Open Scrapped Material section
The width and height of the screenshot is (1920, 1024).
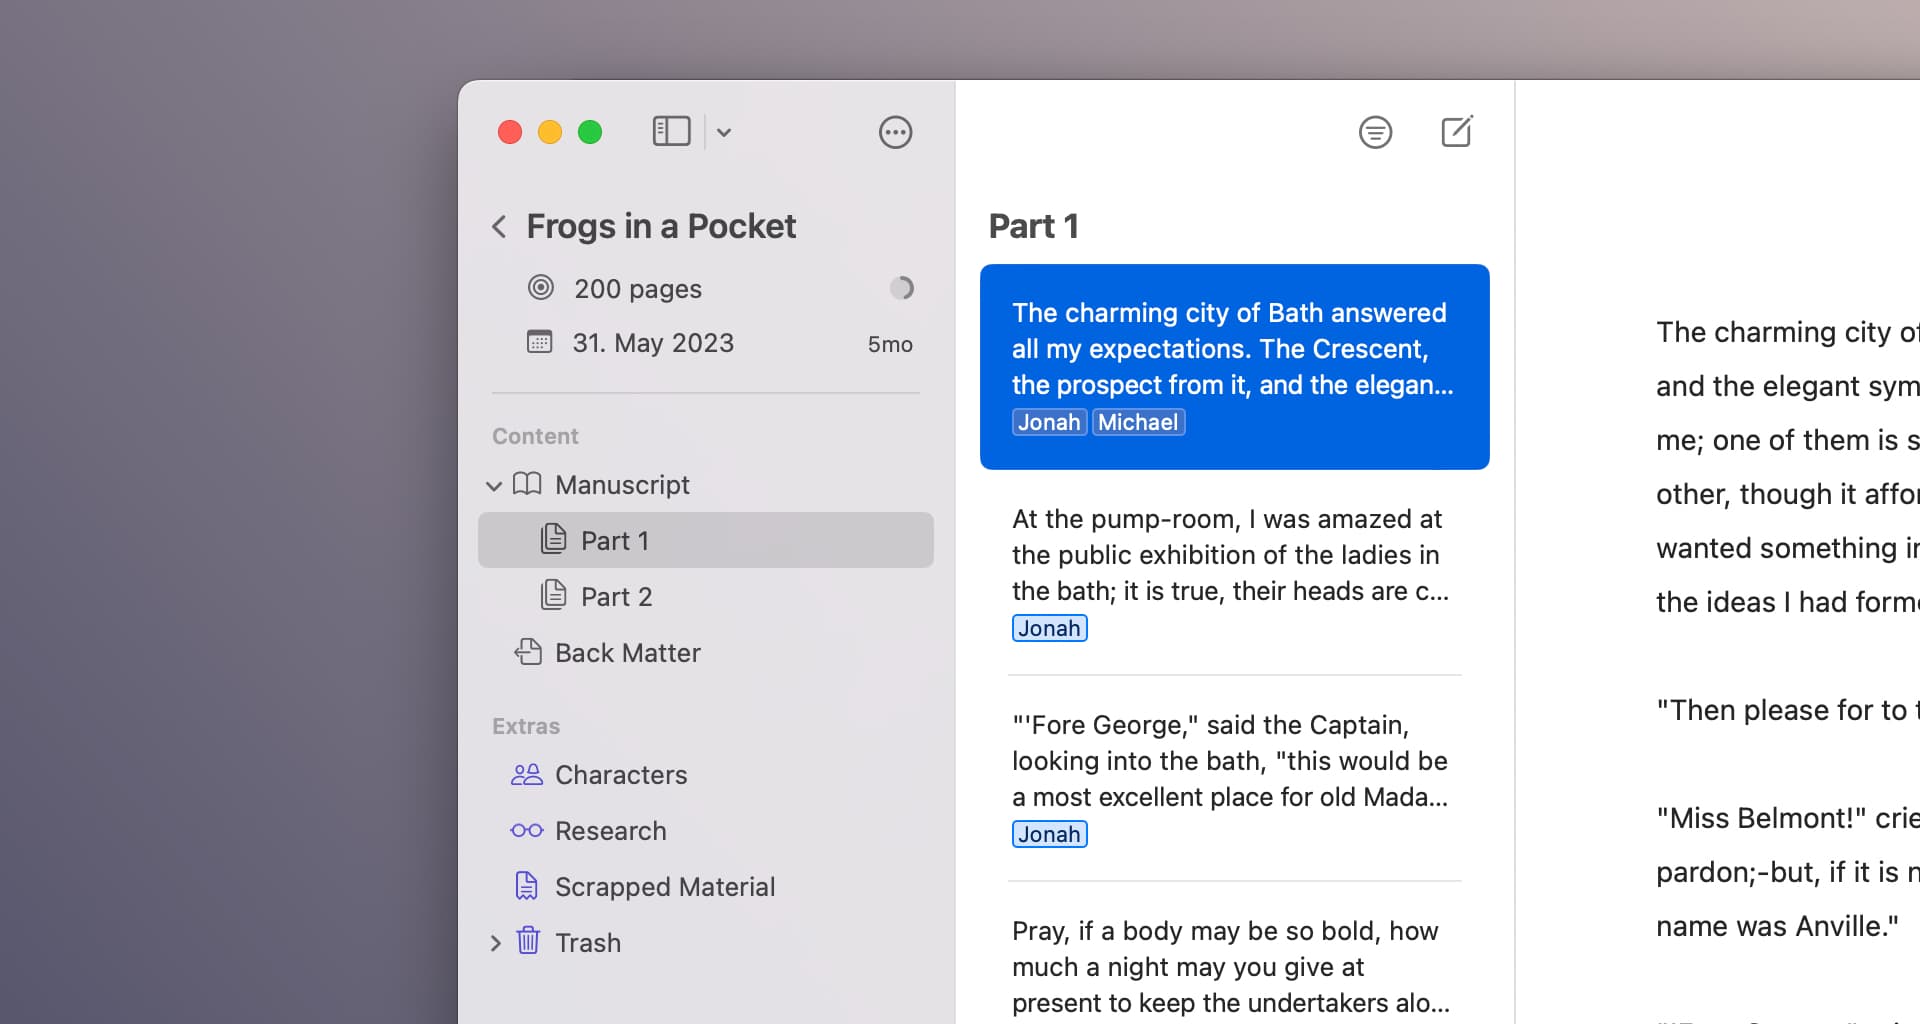click(664, 887)
